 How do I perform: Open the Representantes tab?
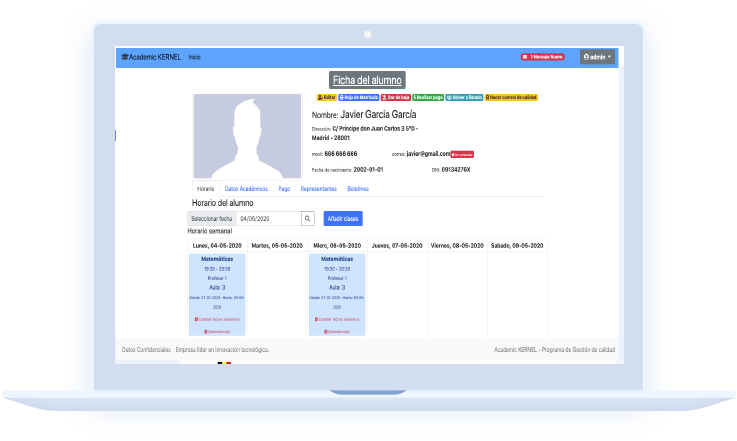[319, 188]
